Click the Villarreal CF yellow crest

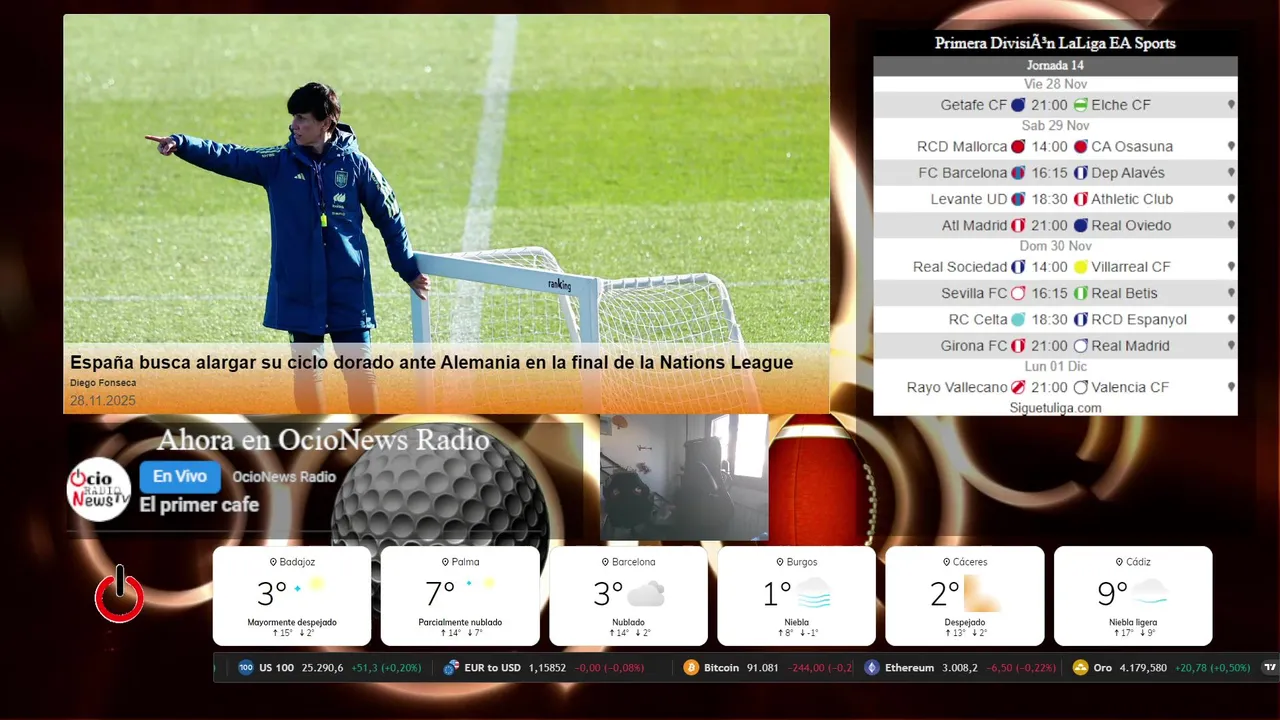pyautogui.click(x=1080, y=267)
